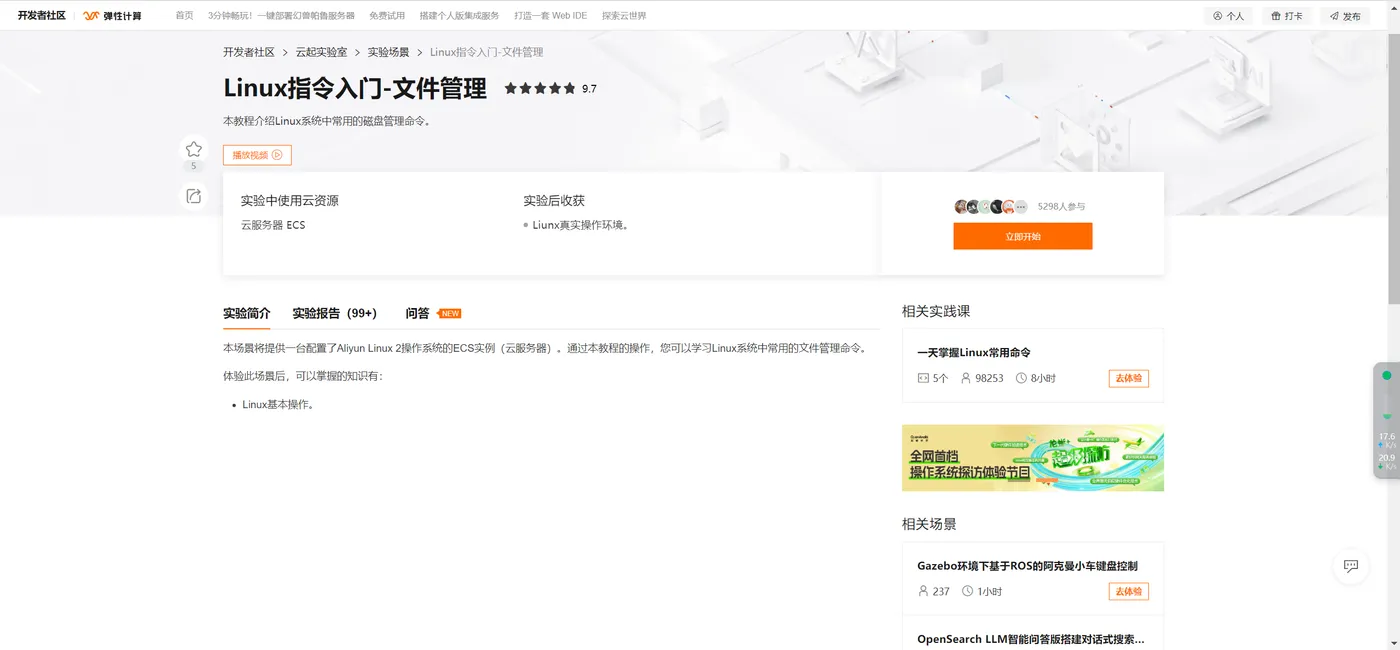Click the 9.7 rating score
Viewport: 1400px width, 650px height.
tap(589, 89)
